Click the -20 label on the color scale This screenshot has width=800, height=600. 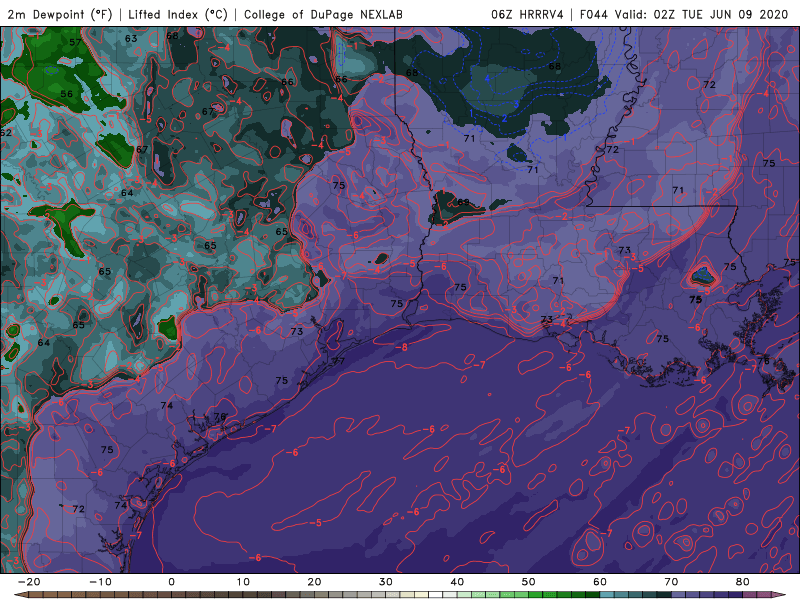(29, 582)
